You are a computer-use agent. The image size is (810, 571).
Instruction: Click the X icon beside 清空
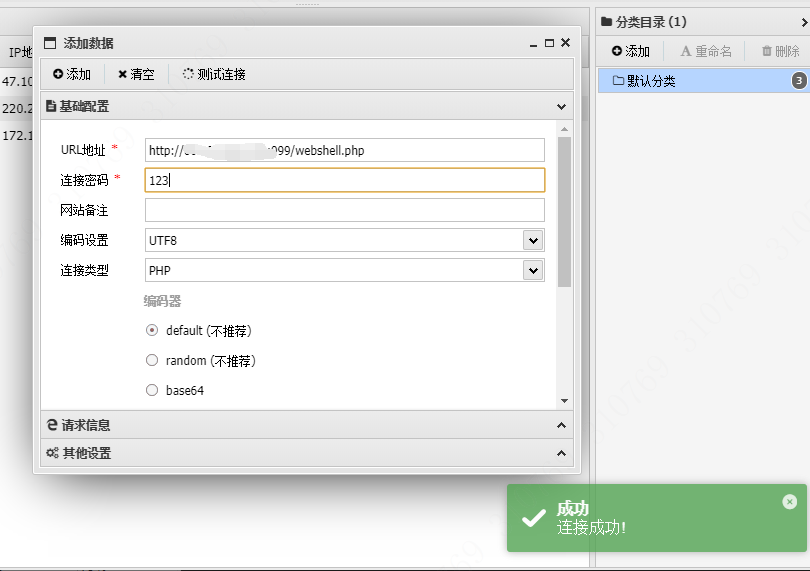click(122, 74)
